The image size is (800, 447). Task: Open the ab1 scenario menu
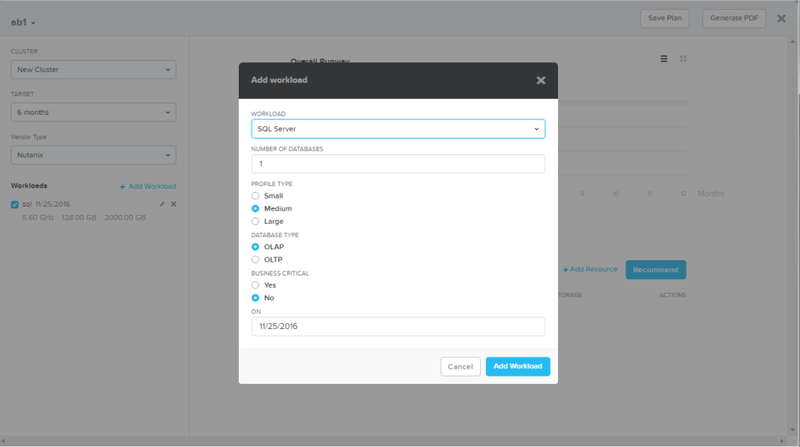pyautogui.click(x=23, y=22)
